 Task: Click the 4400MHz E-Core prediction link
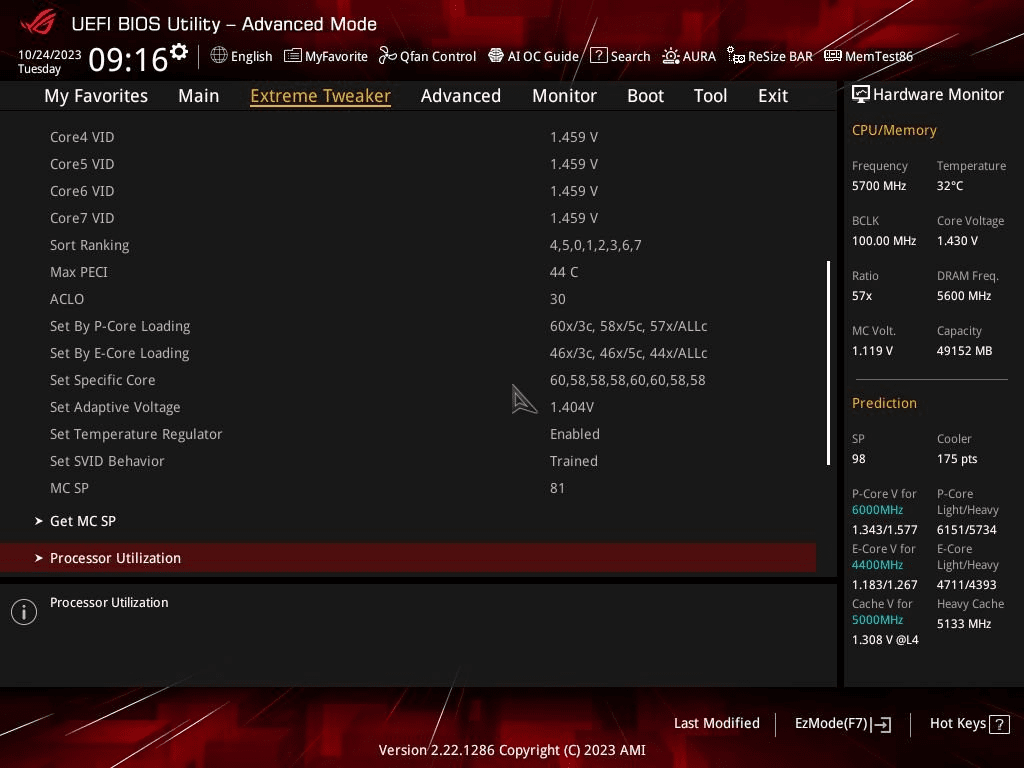pyautogui.click(x=877, y=565)
